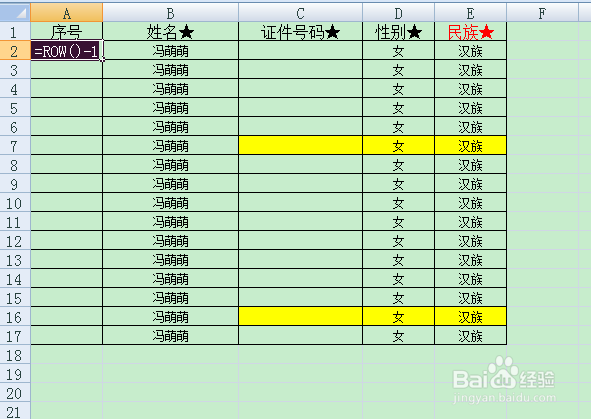
Task: Select column A header
Action: [66, 13]
